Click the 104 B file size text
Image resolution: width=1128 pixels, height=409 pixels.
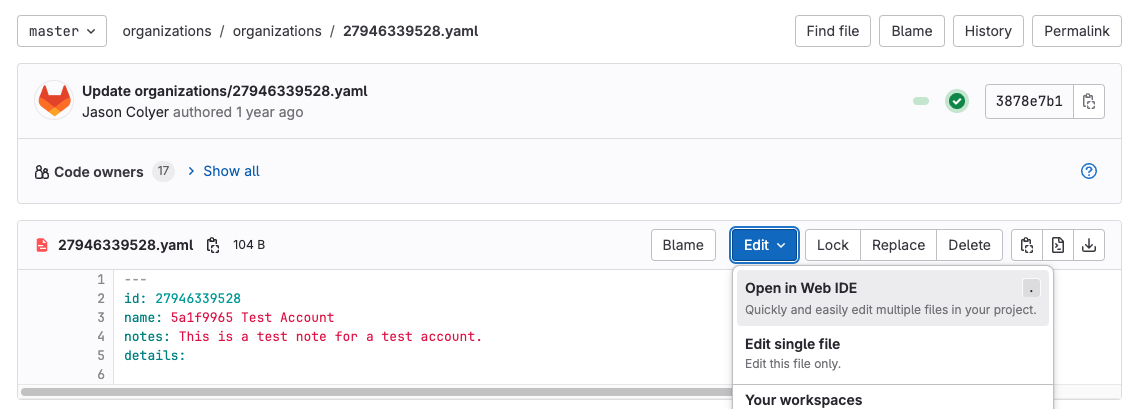click(249, 245)
